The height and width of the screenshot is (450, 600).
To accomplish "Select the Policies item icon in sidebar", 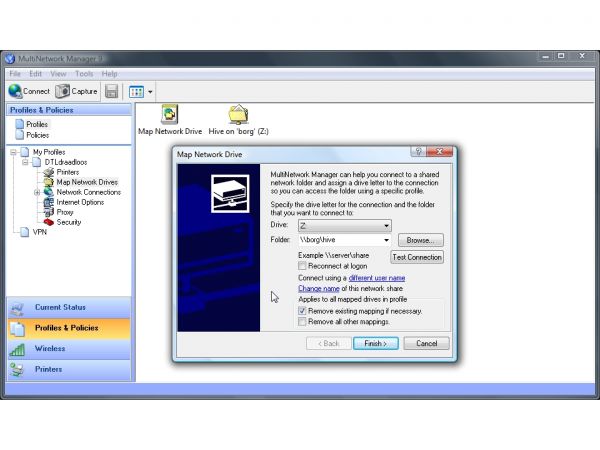I will pos(20,135).
